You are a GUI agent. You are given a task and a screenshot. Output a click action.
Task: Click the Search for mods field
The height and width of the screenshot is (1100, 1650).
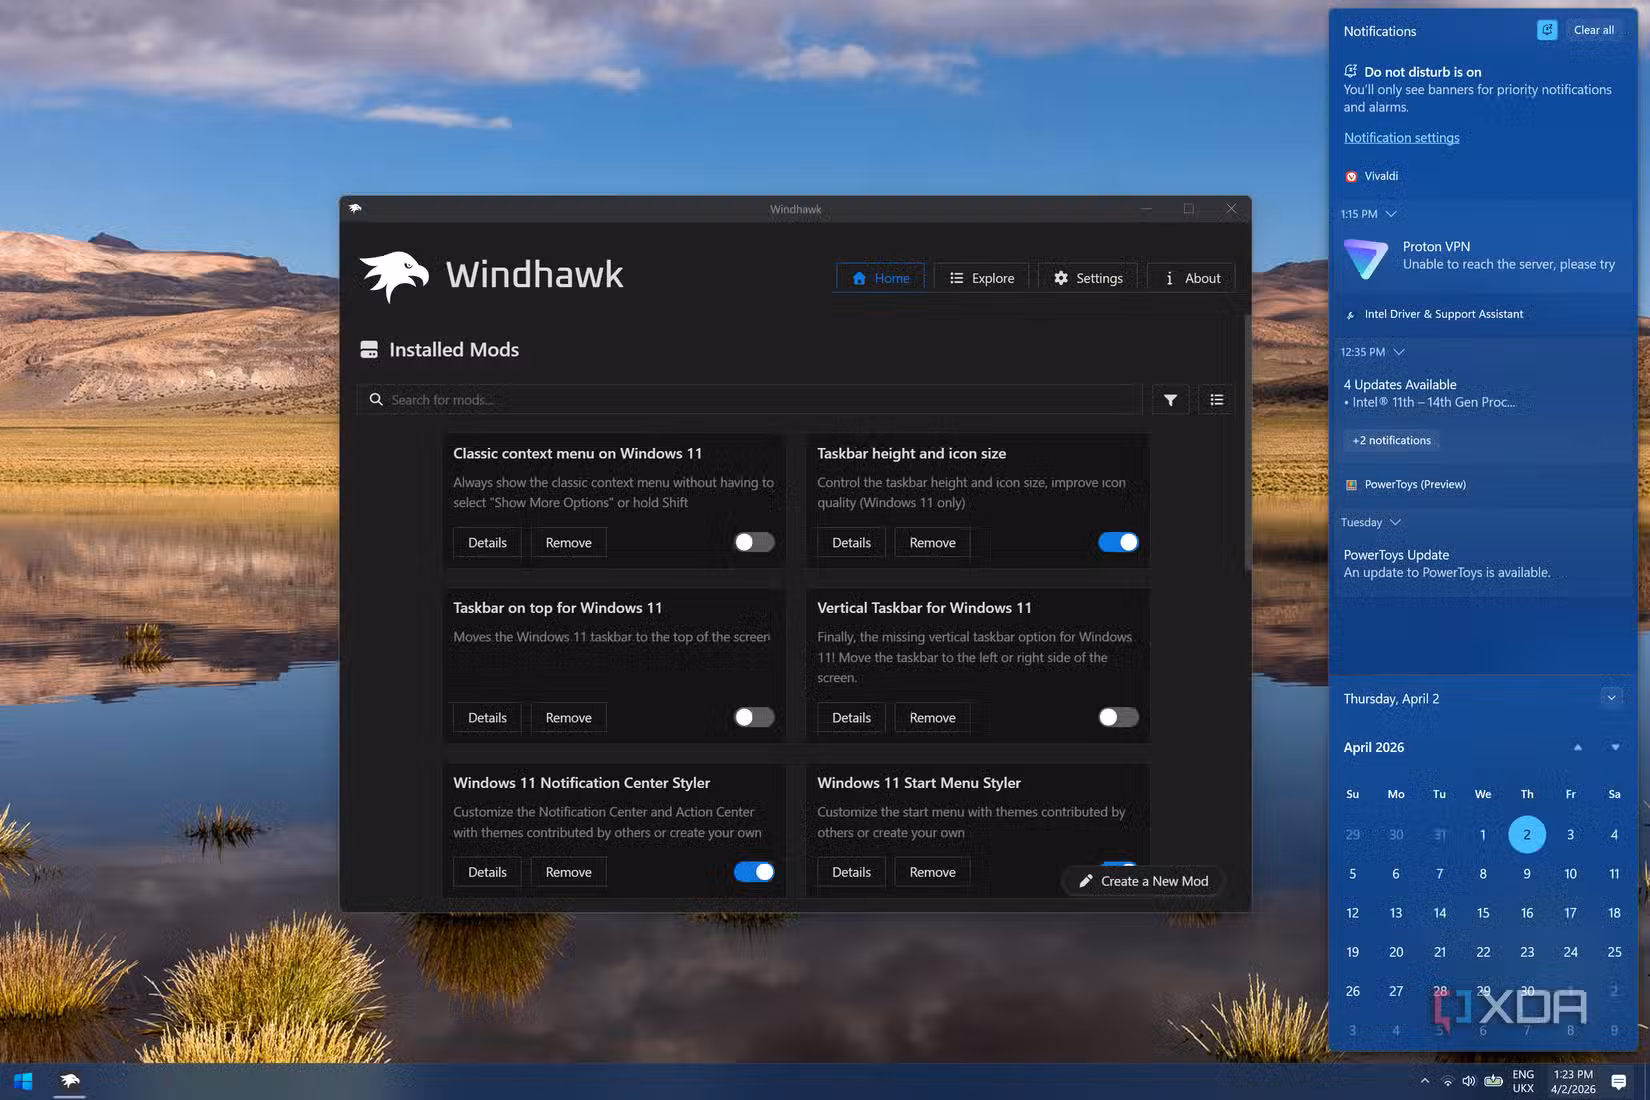pyautogui.click(x=750, y=400)
